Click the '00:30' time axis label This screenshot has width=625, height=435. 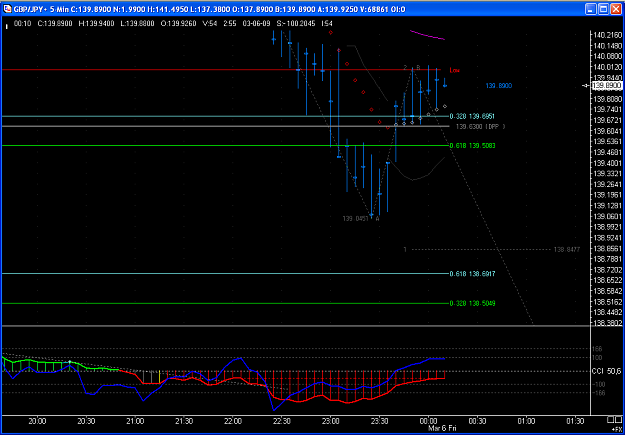point(478,421)
